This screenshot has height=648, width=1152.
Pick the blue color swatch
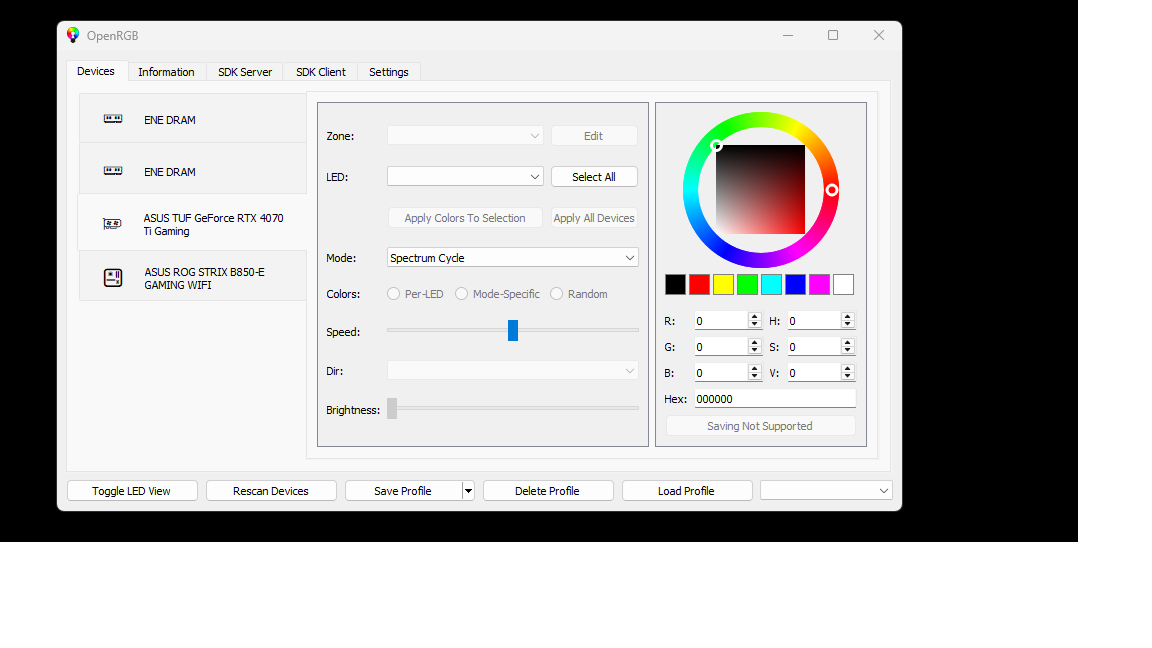tap(796, 284)
